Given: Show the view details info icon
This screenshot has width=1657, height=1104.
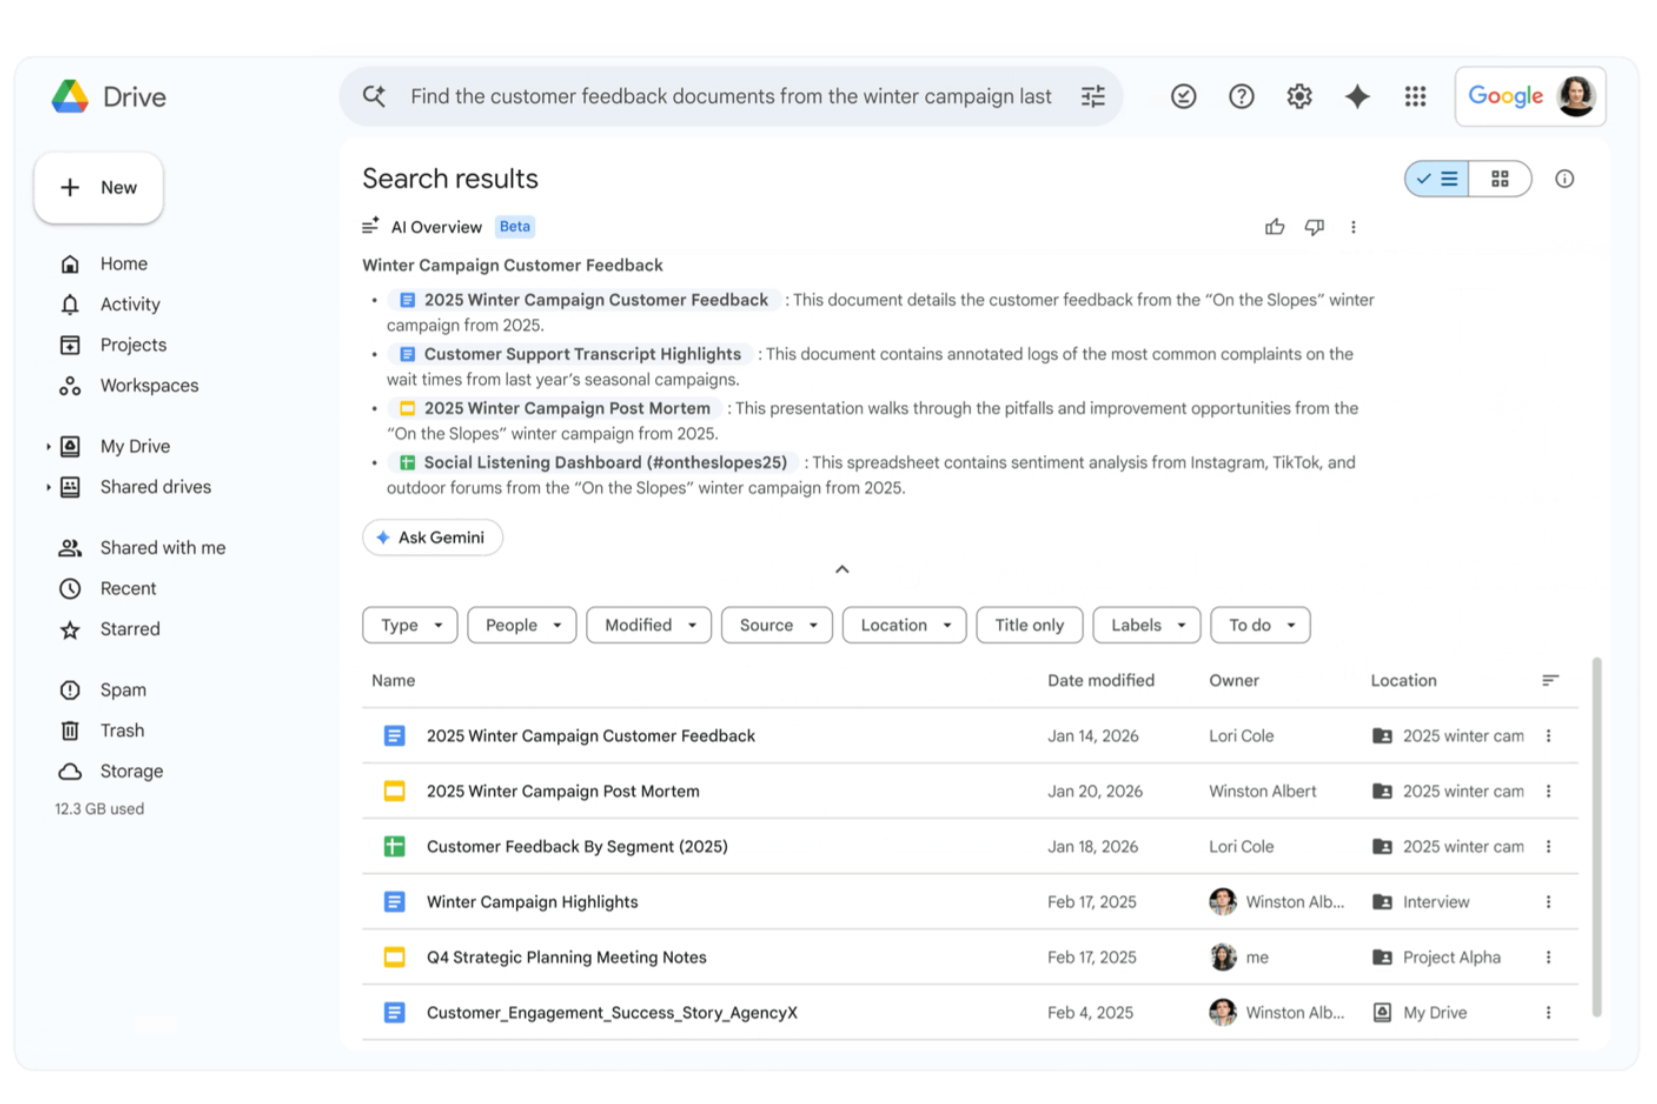Looking at the screenshot, I should pyautogui.click(x=1564, y=179).
